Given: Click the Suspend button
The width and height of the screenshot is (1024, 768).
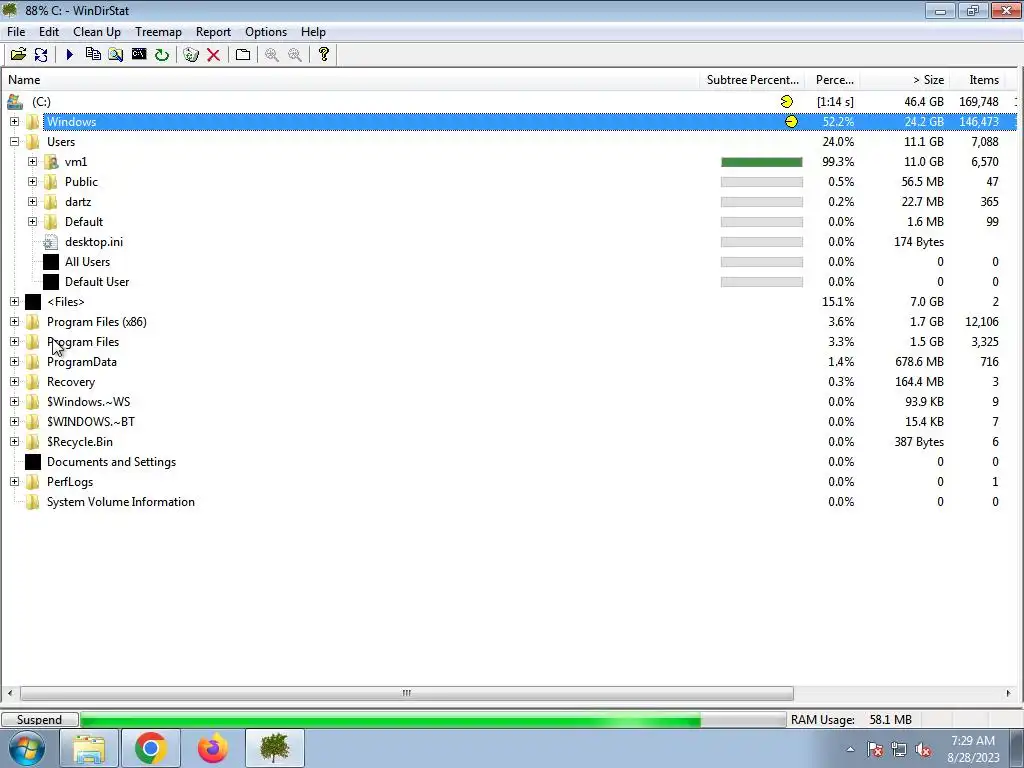Looking at the screenshot, I should pyautogui.click(x=40, y=720).
